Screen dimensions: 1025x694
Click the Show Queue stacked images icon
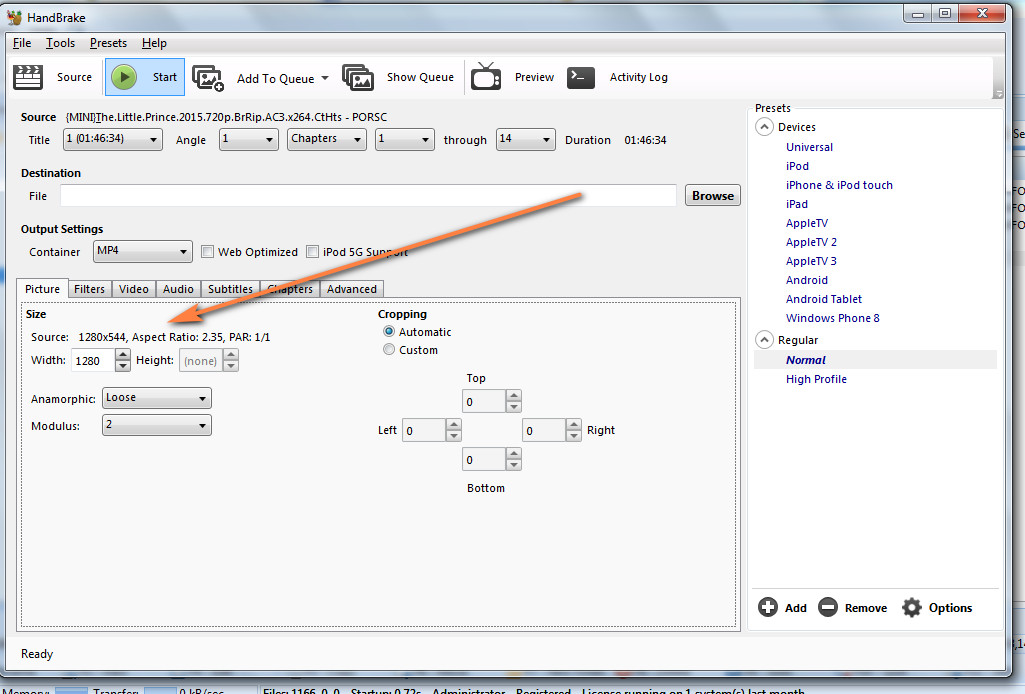tap(358, 77)
